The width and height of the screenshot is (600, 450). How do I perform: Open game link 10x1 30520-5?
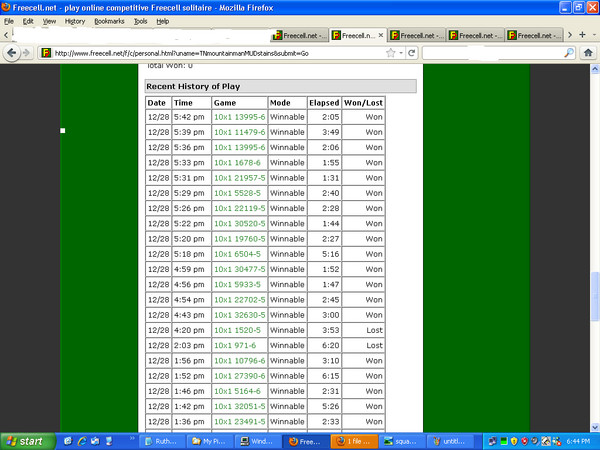tap(239, 224)
